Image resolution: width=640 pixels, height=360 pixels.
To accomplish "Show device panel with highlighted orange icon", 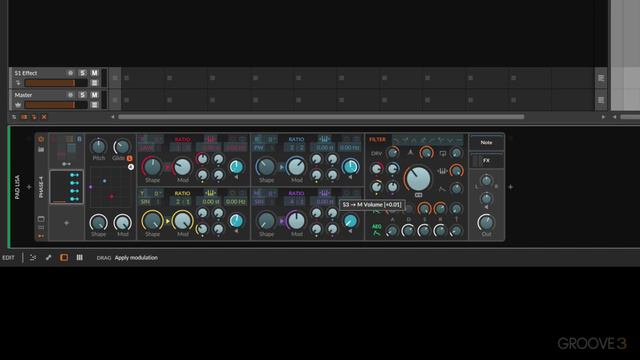I will [x=64, y=258].
